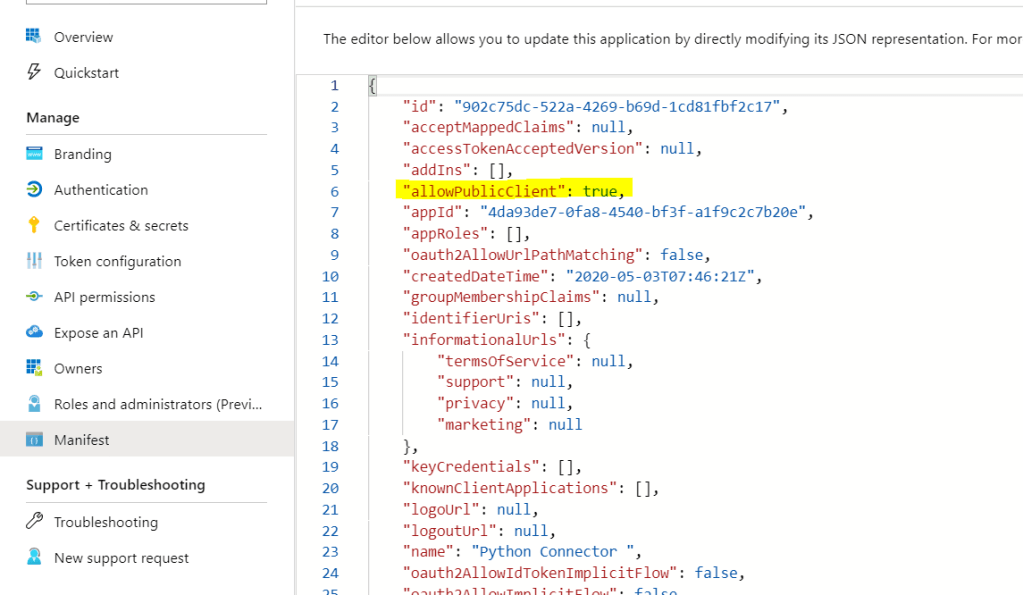Viewport: 1023px width, 595px height.
Task: Open the Authentication settings page
Action: [x=100, y=190]
